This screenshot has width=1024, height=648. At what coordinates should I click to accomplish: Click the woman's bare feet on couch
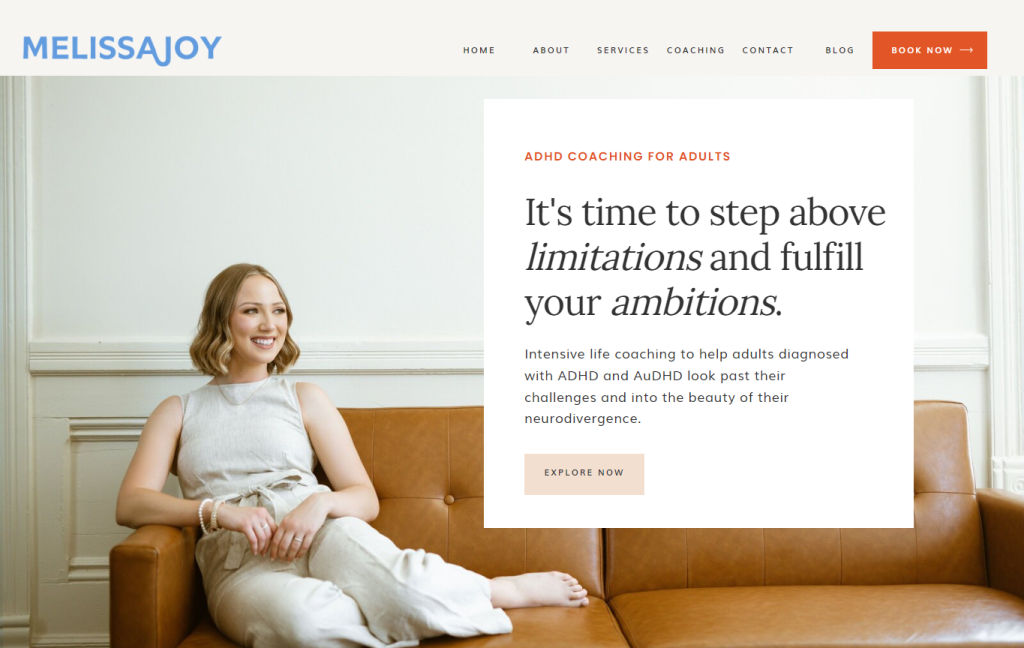click(x=542, y=590)
